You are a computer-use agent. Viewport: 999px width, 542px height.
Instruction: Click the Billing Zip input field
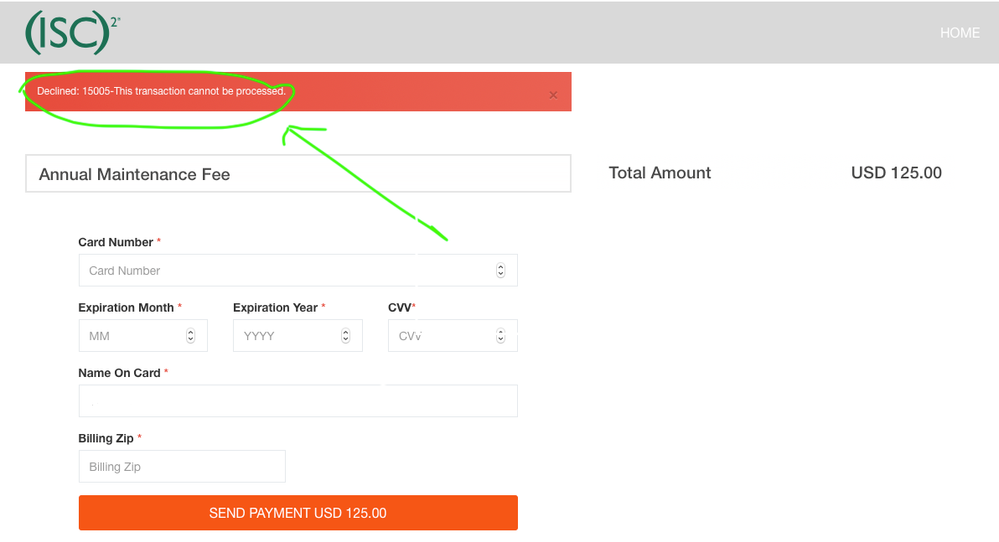click(182, 466)
